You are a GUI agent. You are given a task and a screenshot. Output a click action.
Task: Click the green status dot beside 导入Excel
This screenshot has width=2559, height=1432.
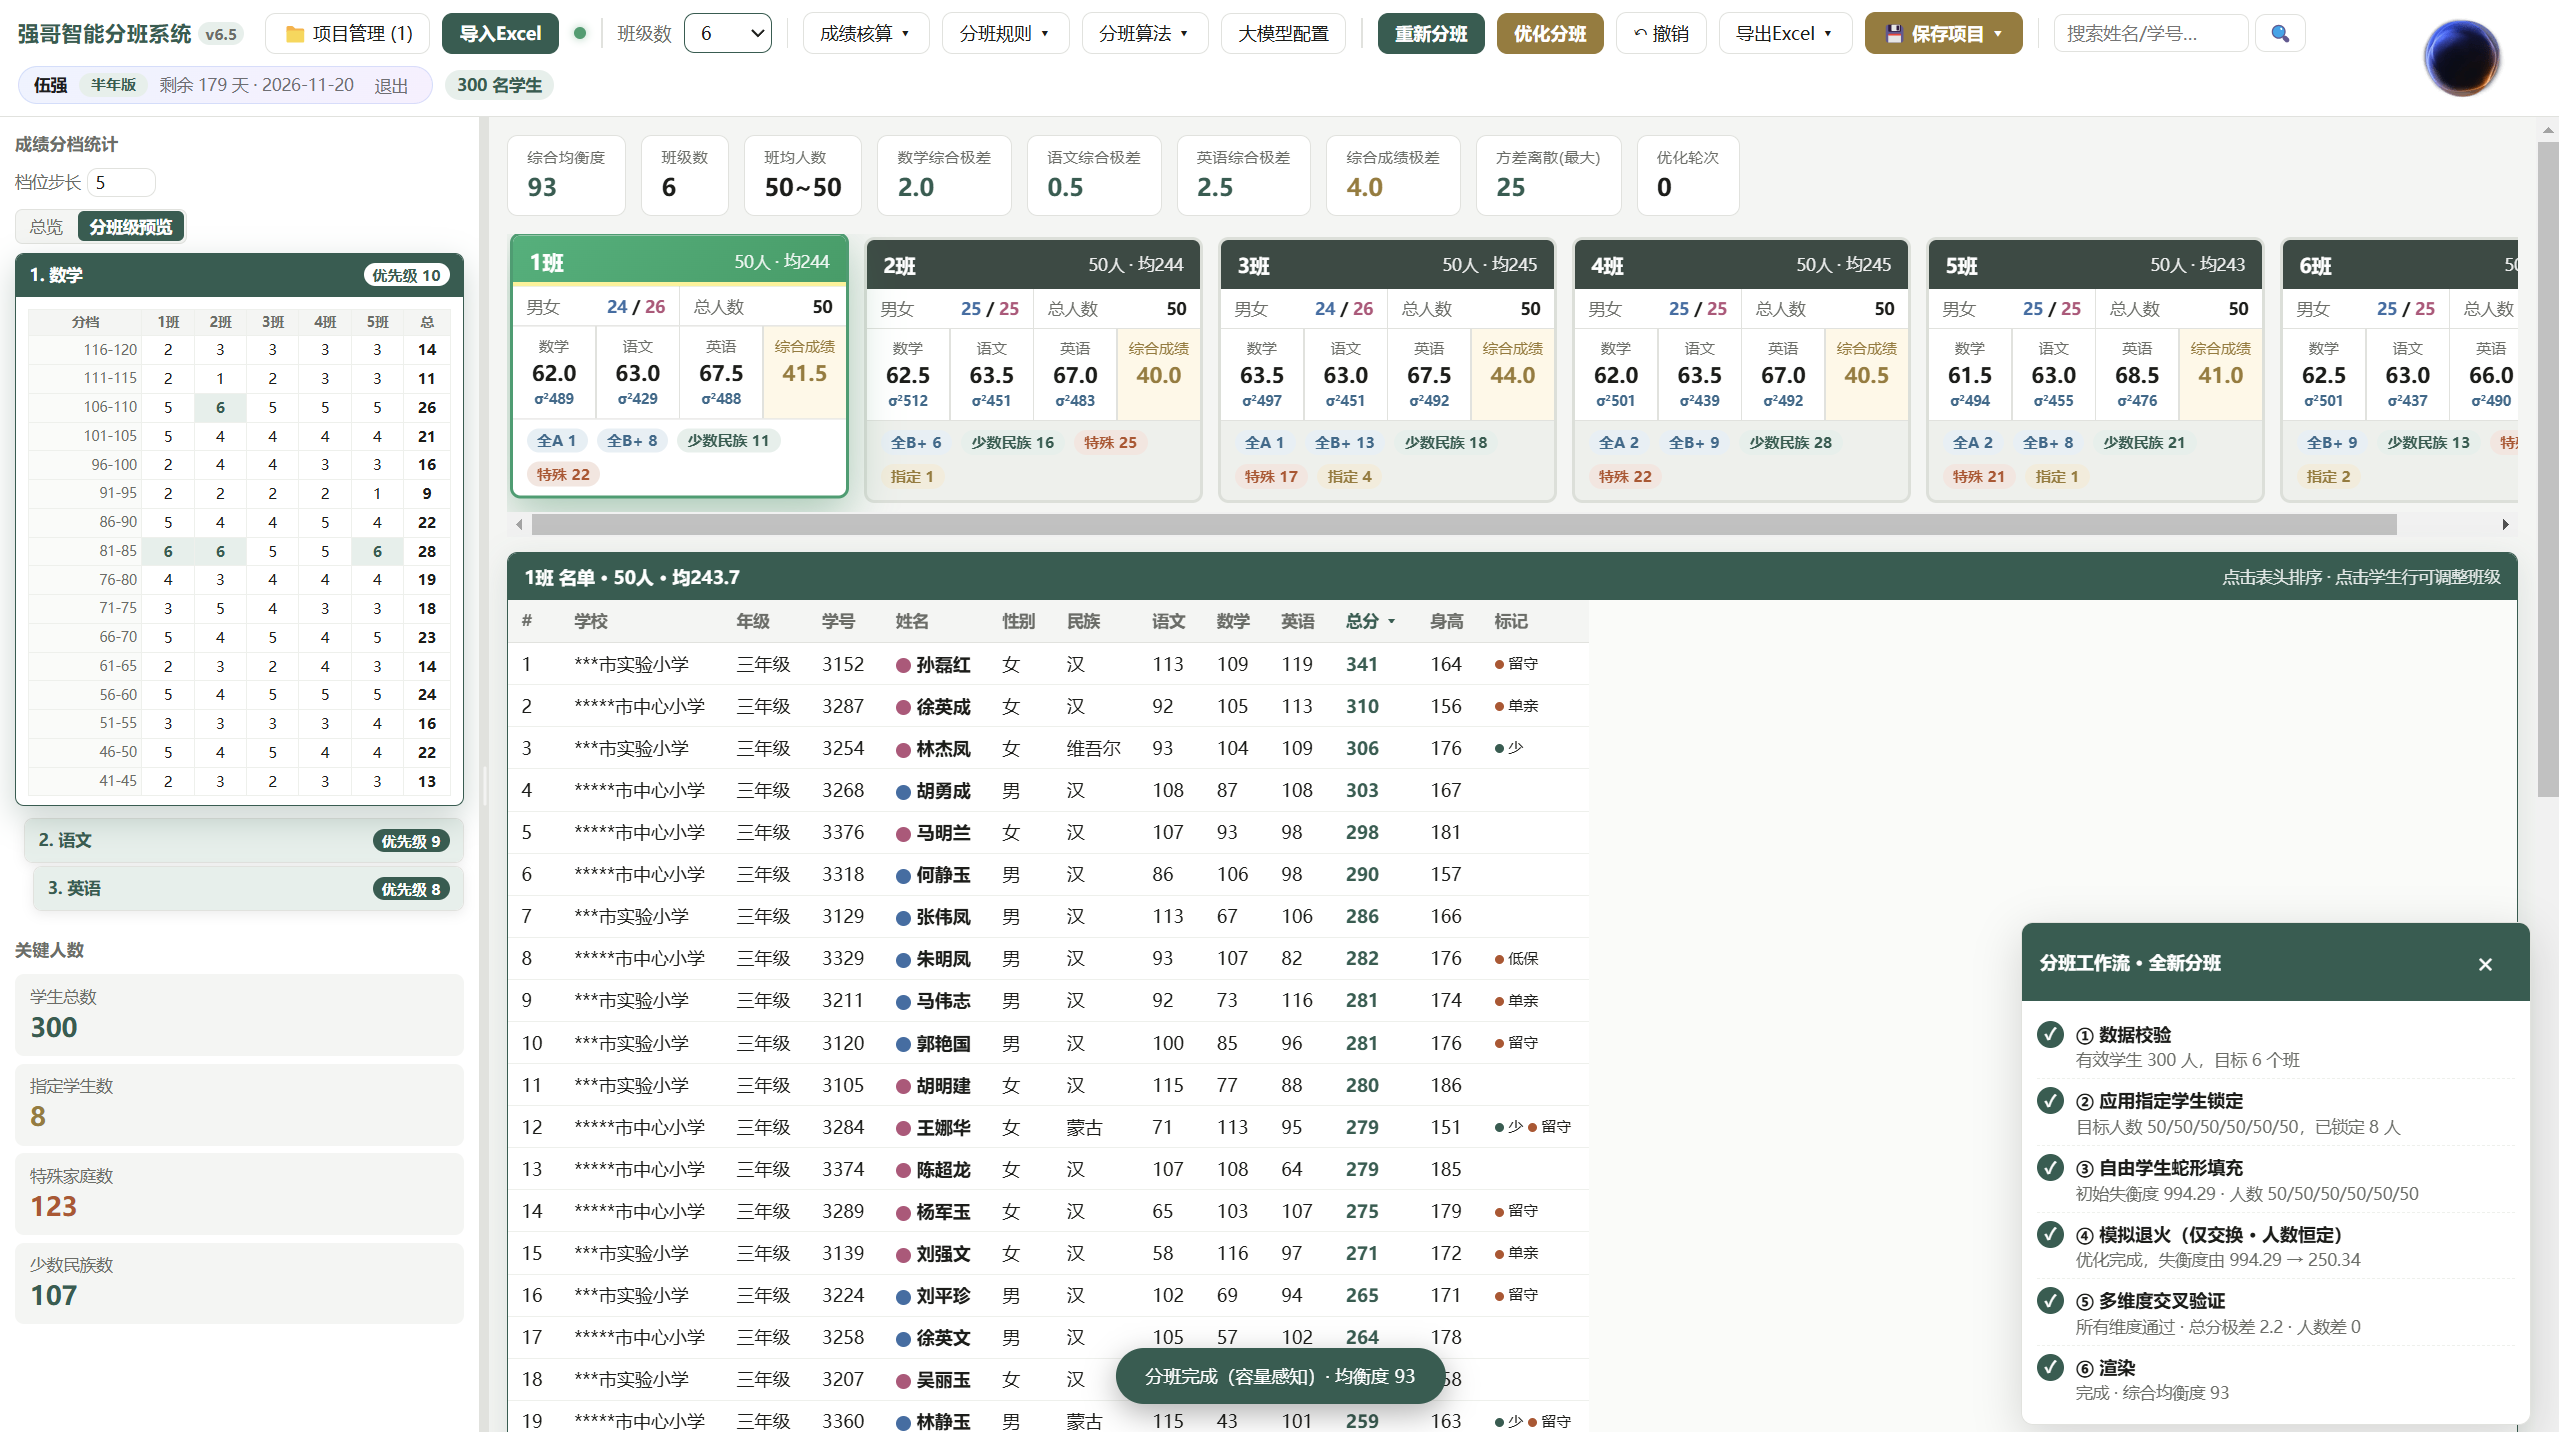coord(580,33)
